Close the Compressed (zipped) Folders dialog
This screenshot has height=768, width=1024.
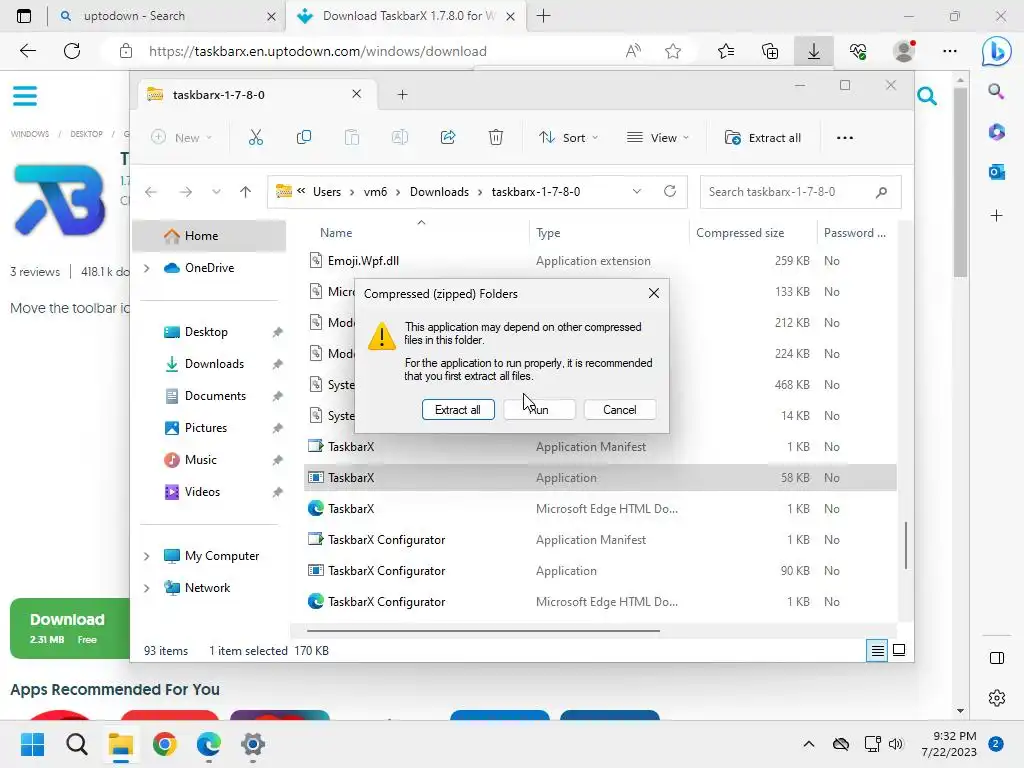(x=654, y=293)
